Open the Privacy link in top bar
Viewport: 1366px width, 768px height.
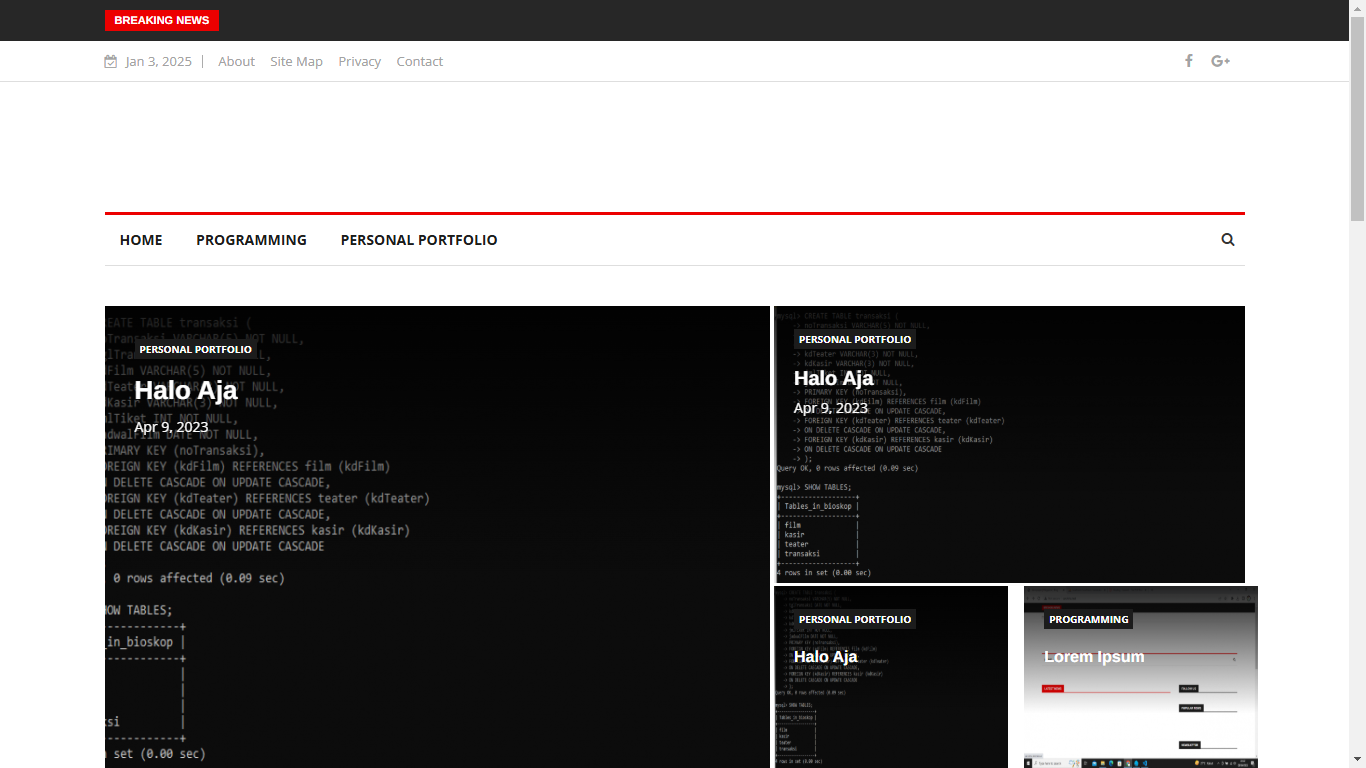[359, 62]
